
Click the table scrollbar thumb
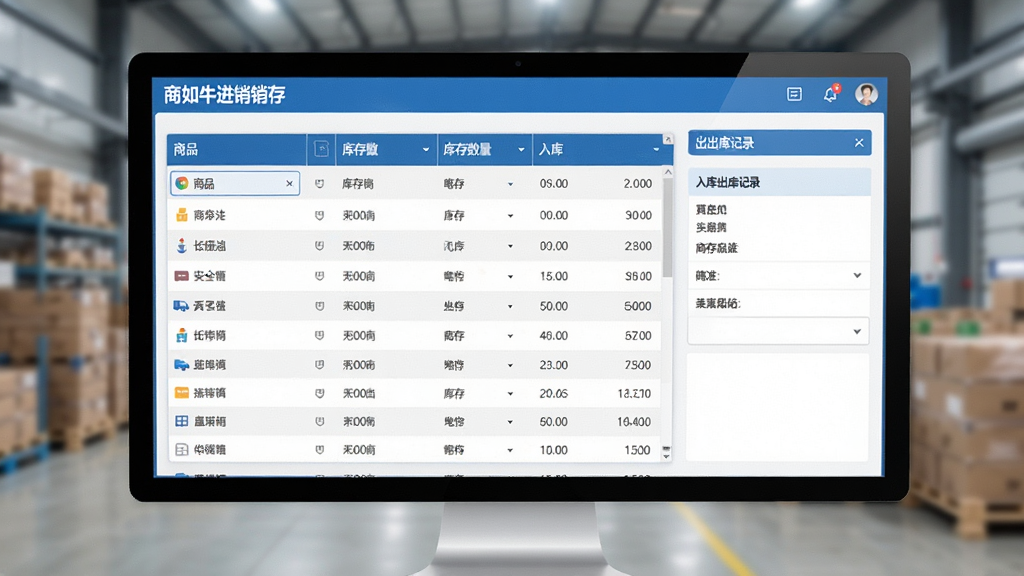pos(667,227)
